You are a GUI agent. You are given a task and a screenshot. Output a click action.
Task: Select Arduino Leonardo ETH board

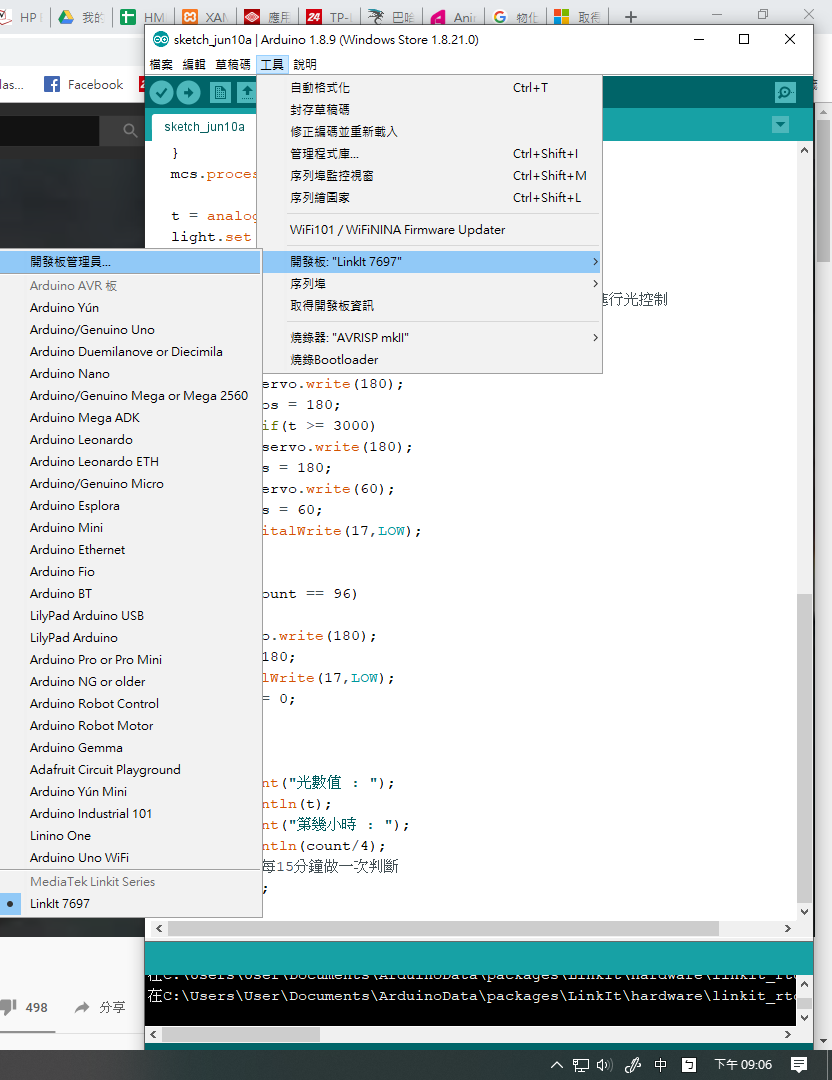(x=130, y=462)
